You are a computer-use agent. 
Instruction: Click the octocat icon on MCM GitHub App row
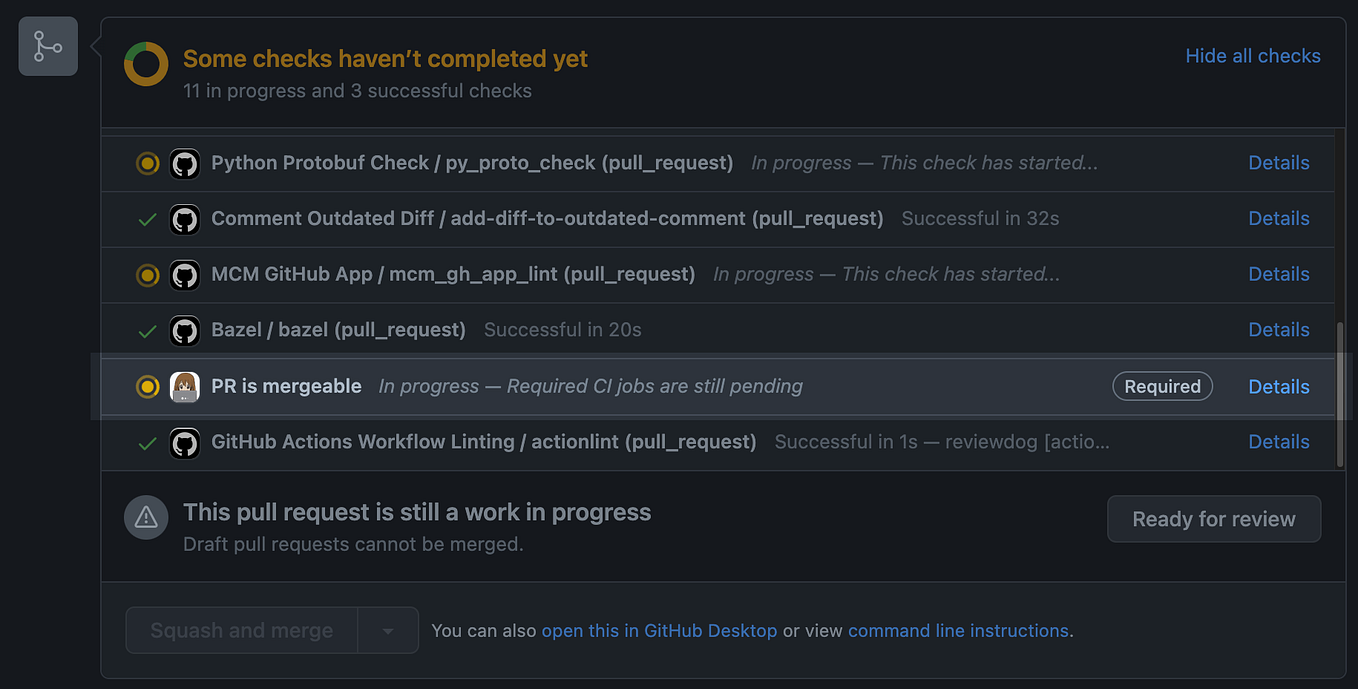[185, 274]
